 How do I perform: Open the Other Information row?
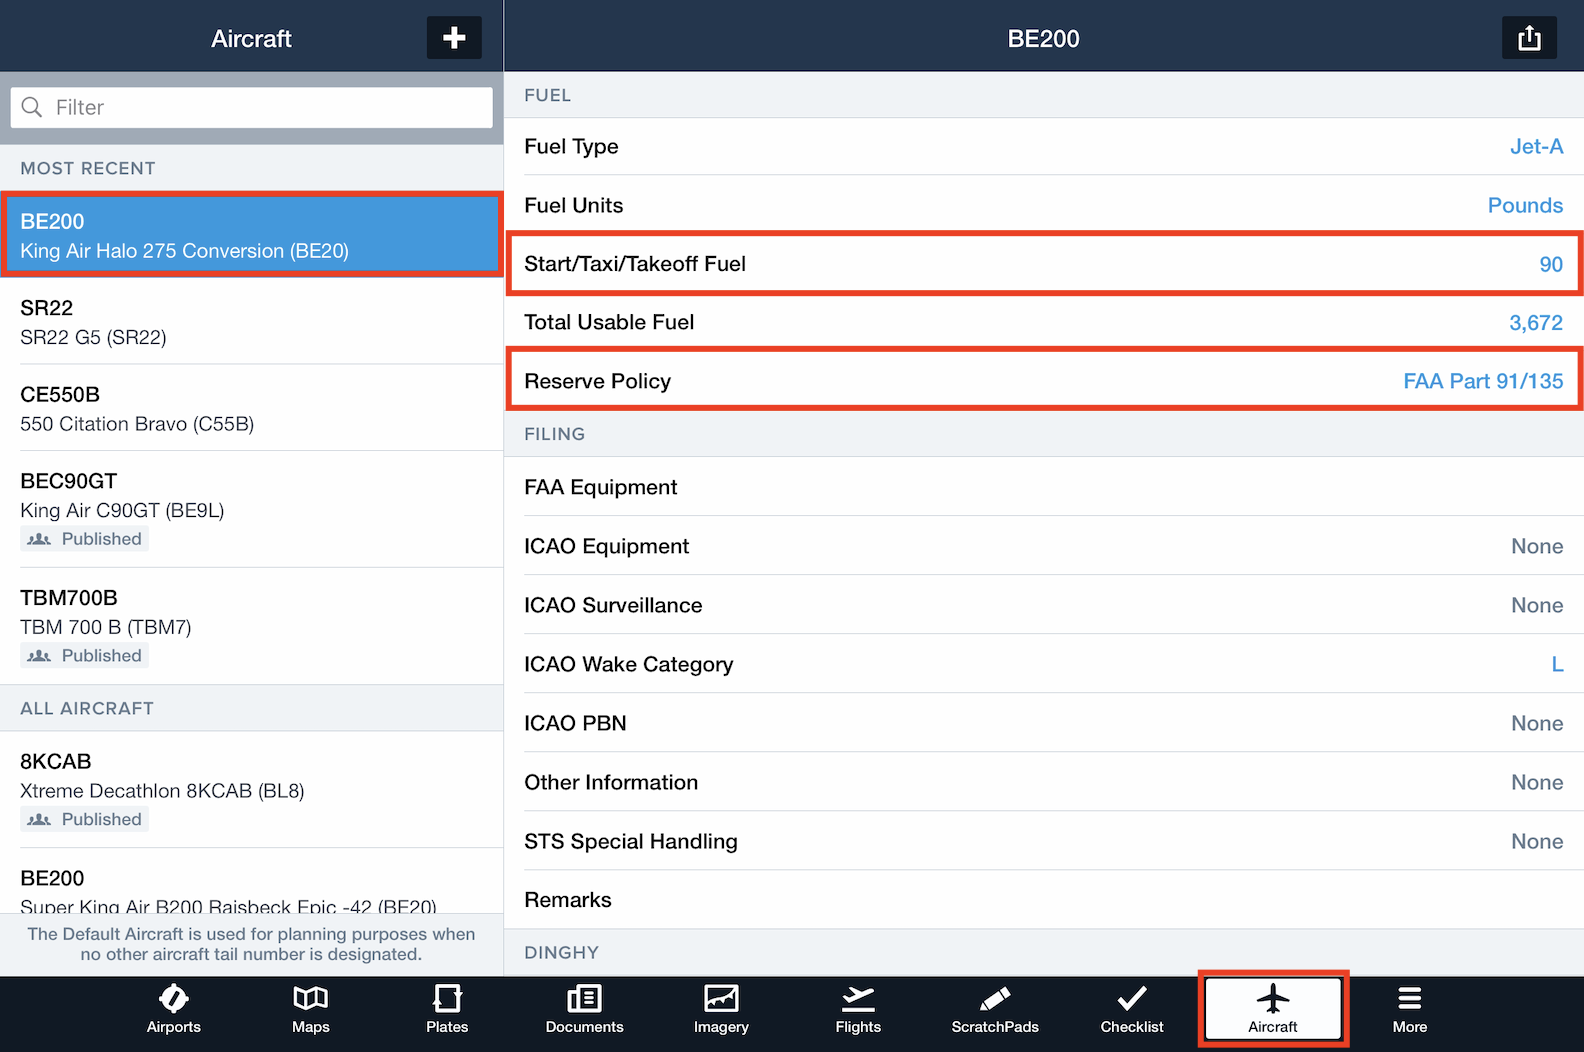tap(1044, 782)
